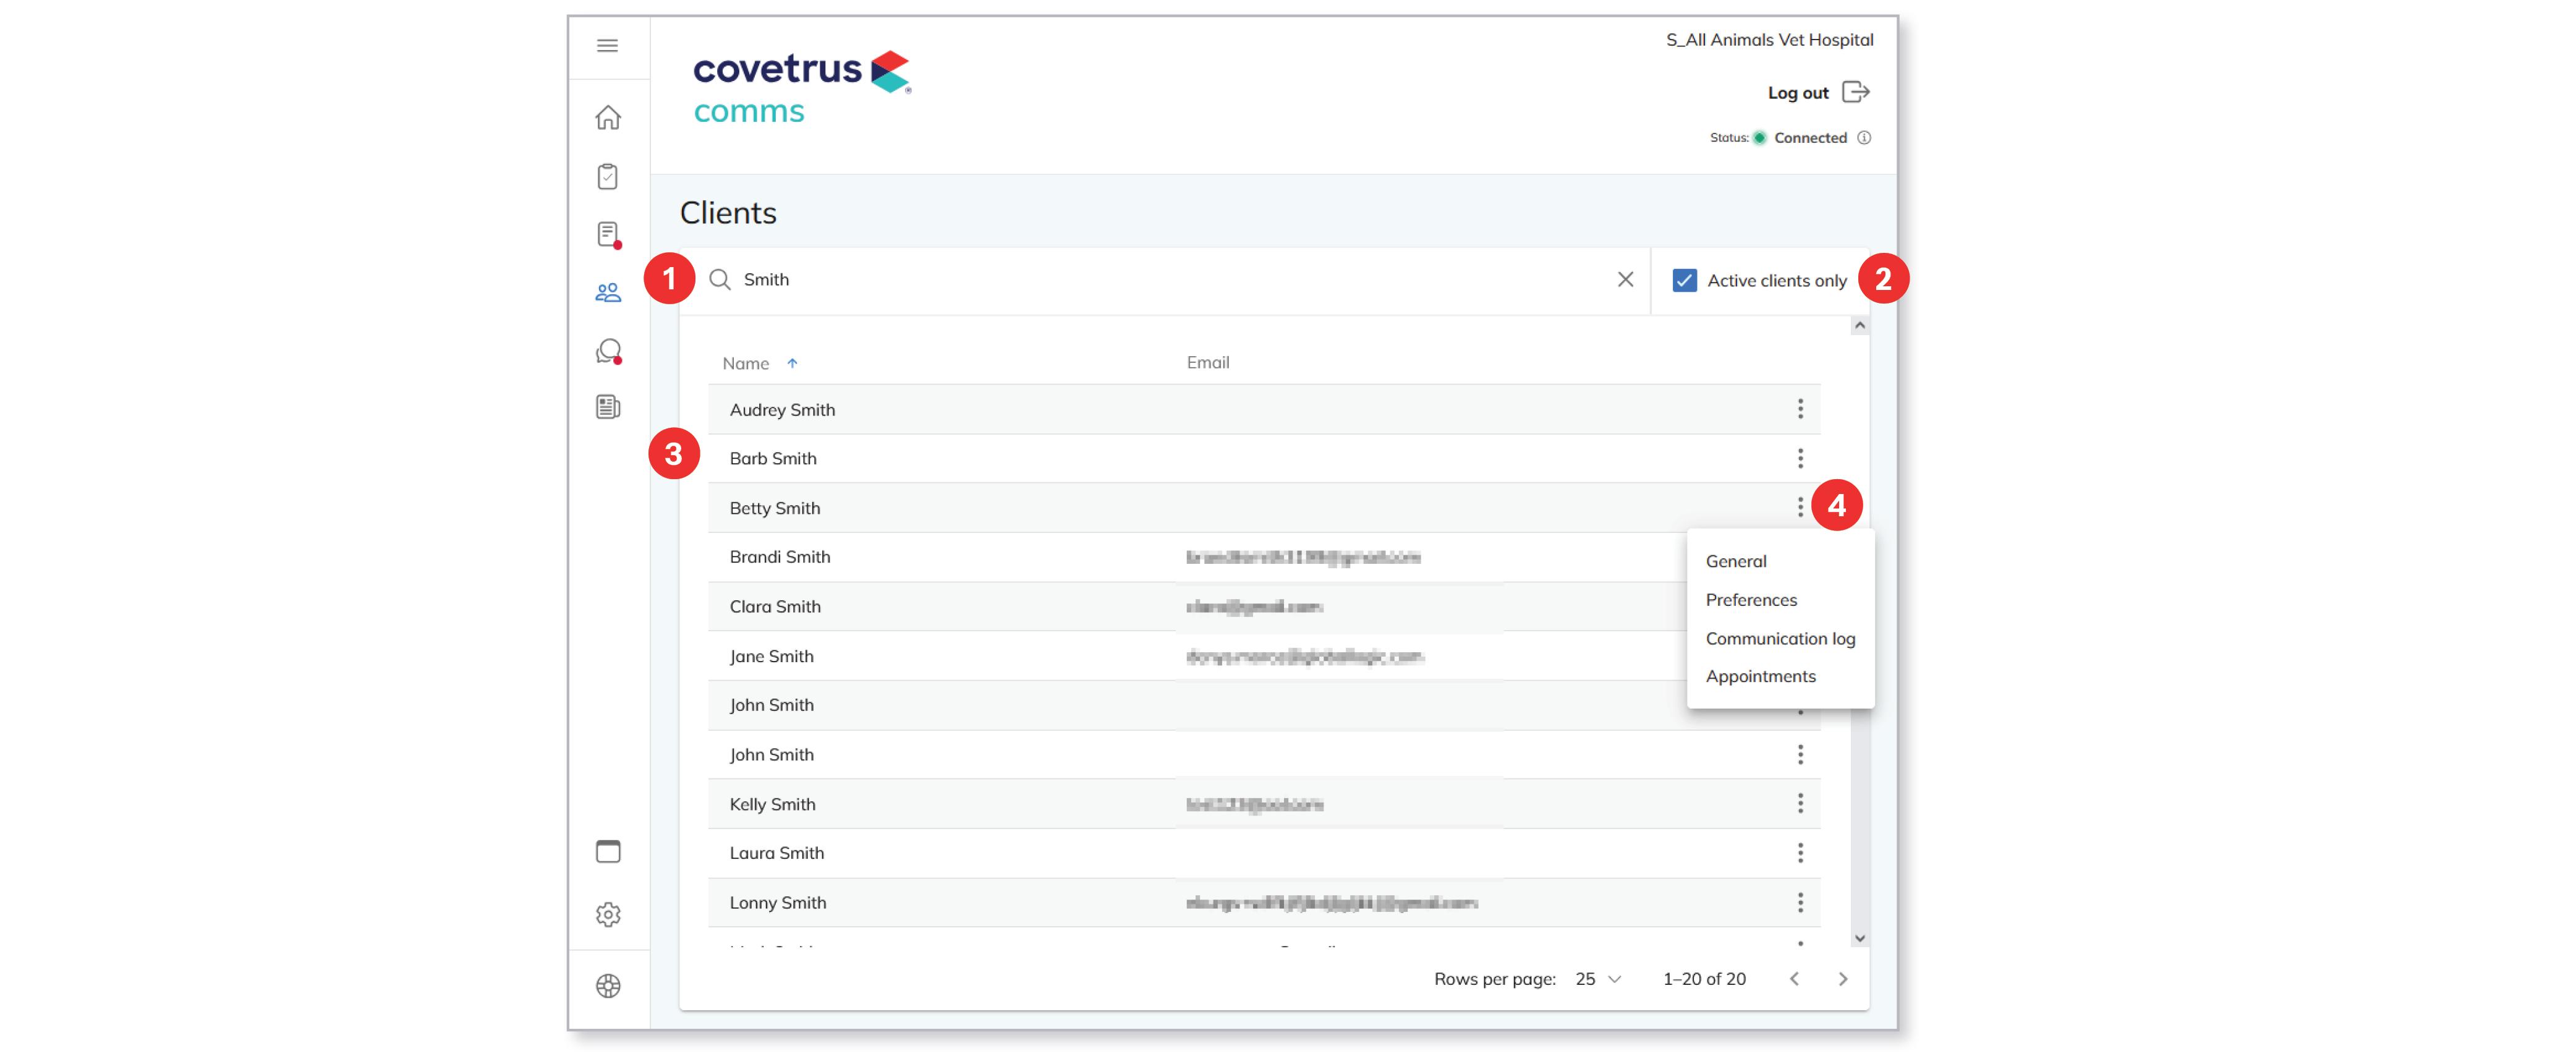Click the Name column sort arrow
The height and width of the screenshot is (1056, 2576).
coord(793,363)
